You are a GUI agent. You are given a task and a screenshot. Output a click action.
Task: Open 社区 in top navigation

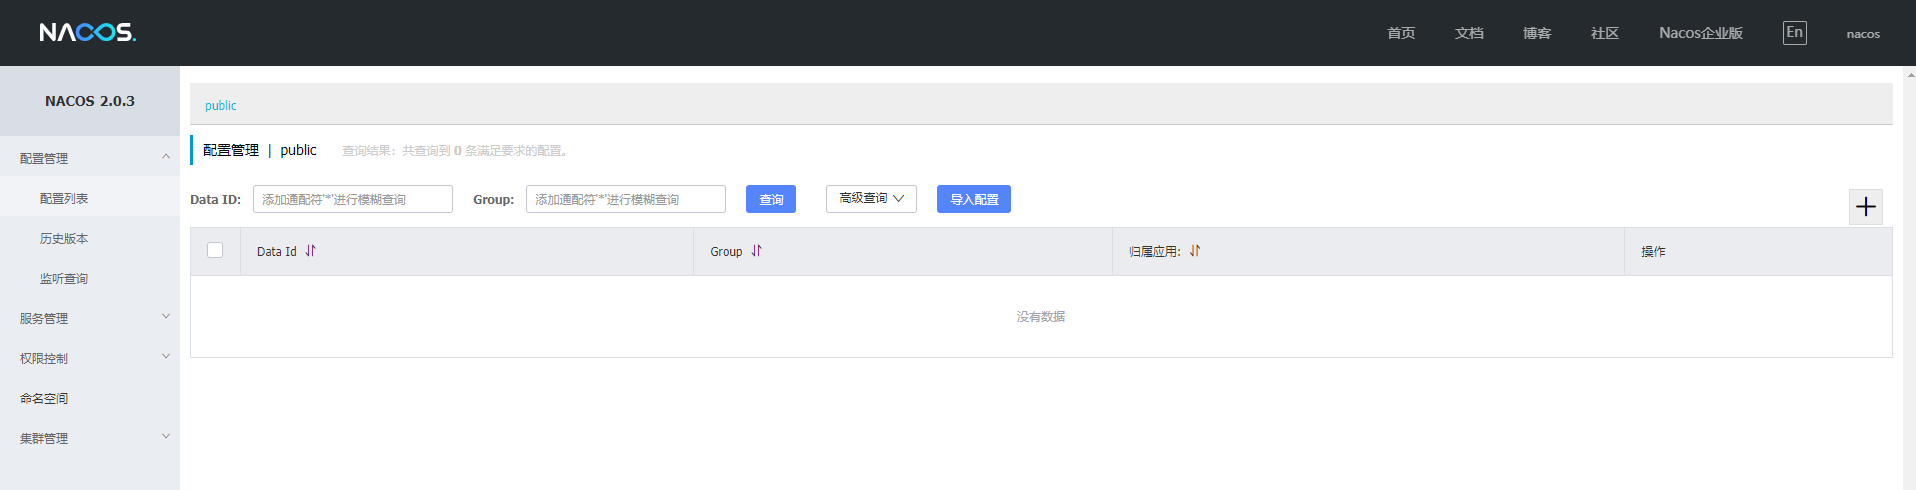1605,33
